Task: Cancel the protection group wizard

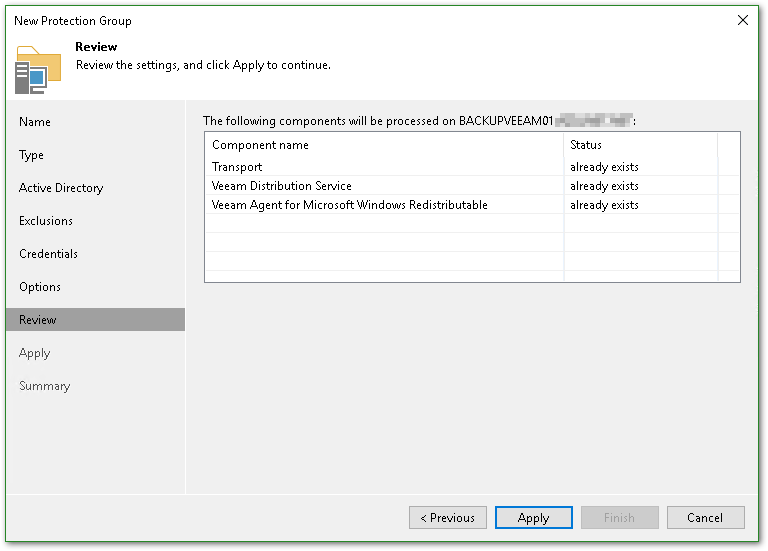Action: [x=705, y=518]
